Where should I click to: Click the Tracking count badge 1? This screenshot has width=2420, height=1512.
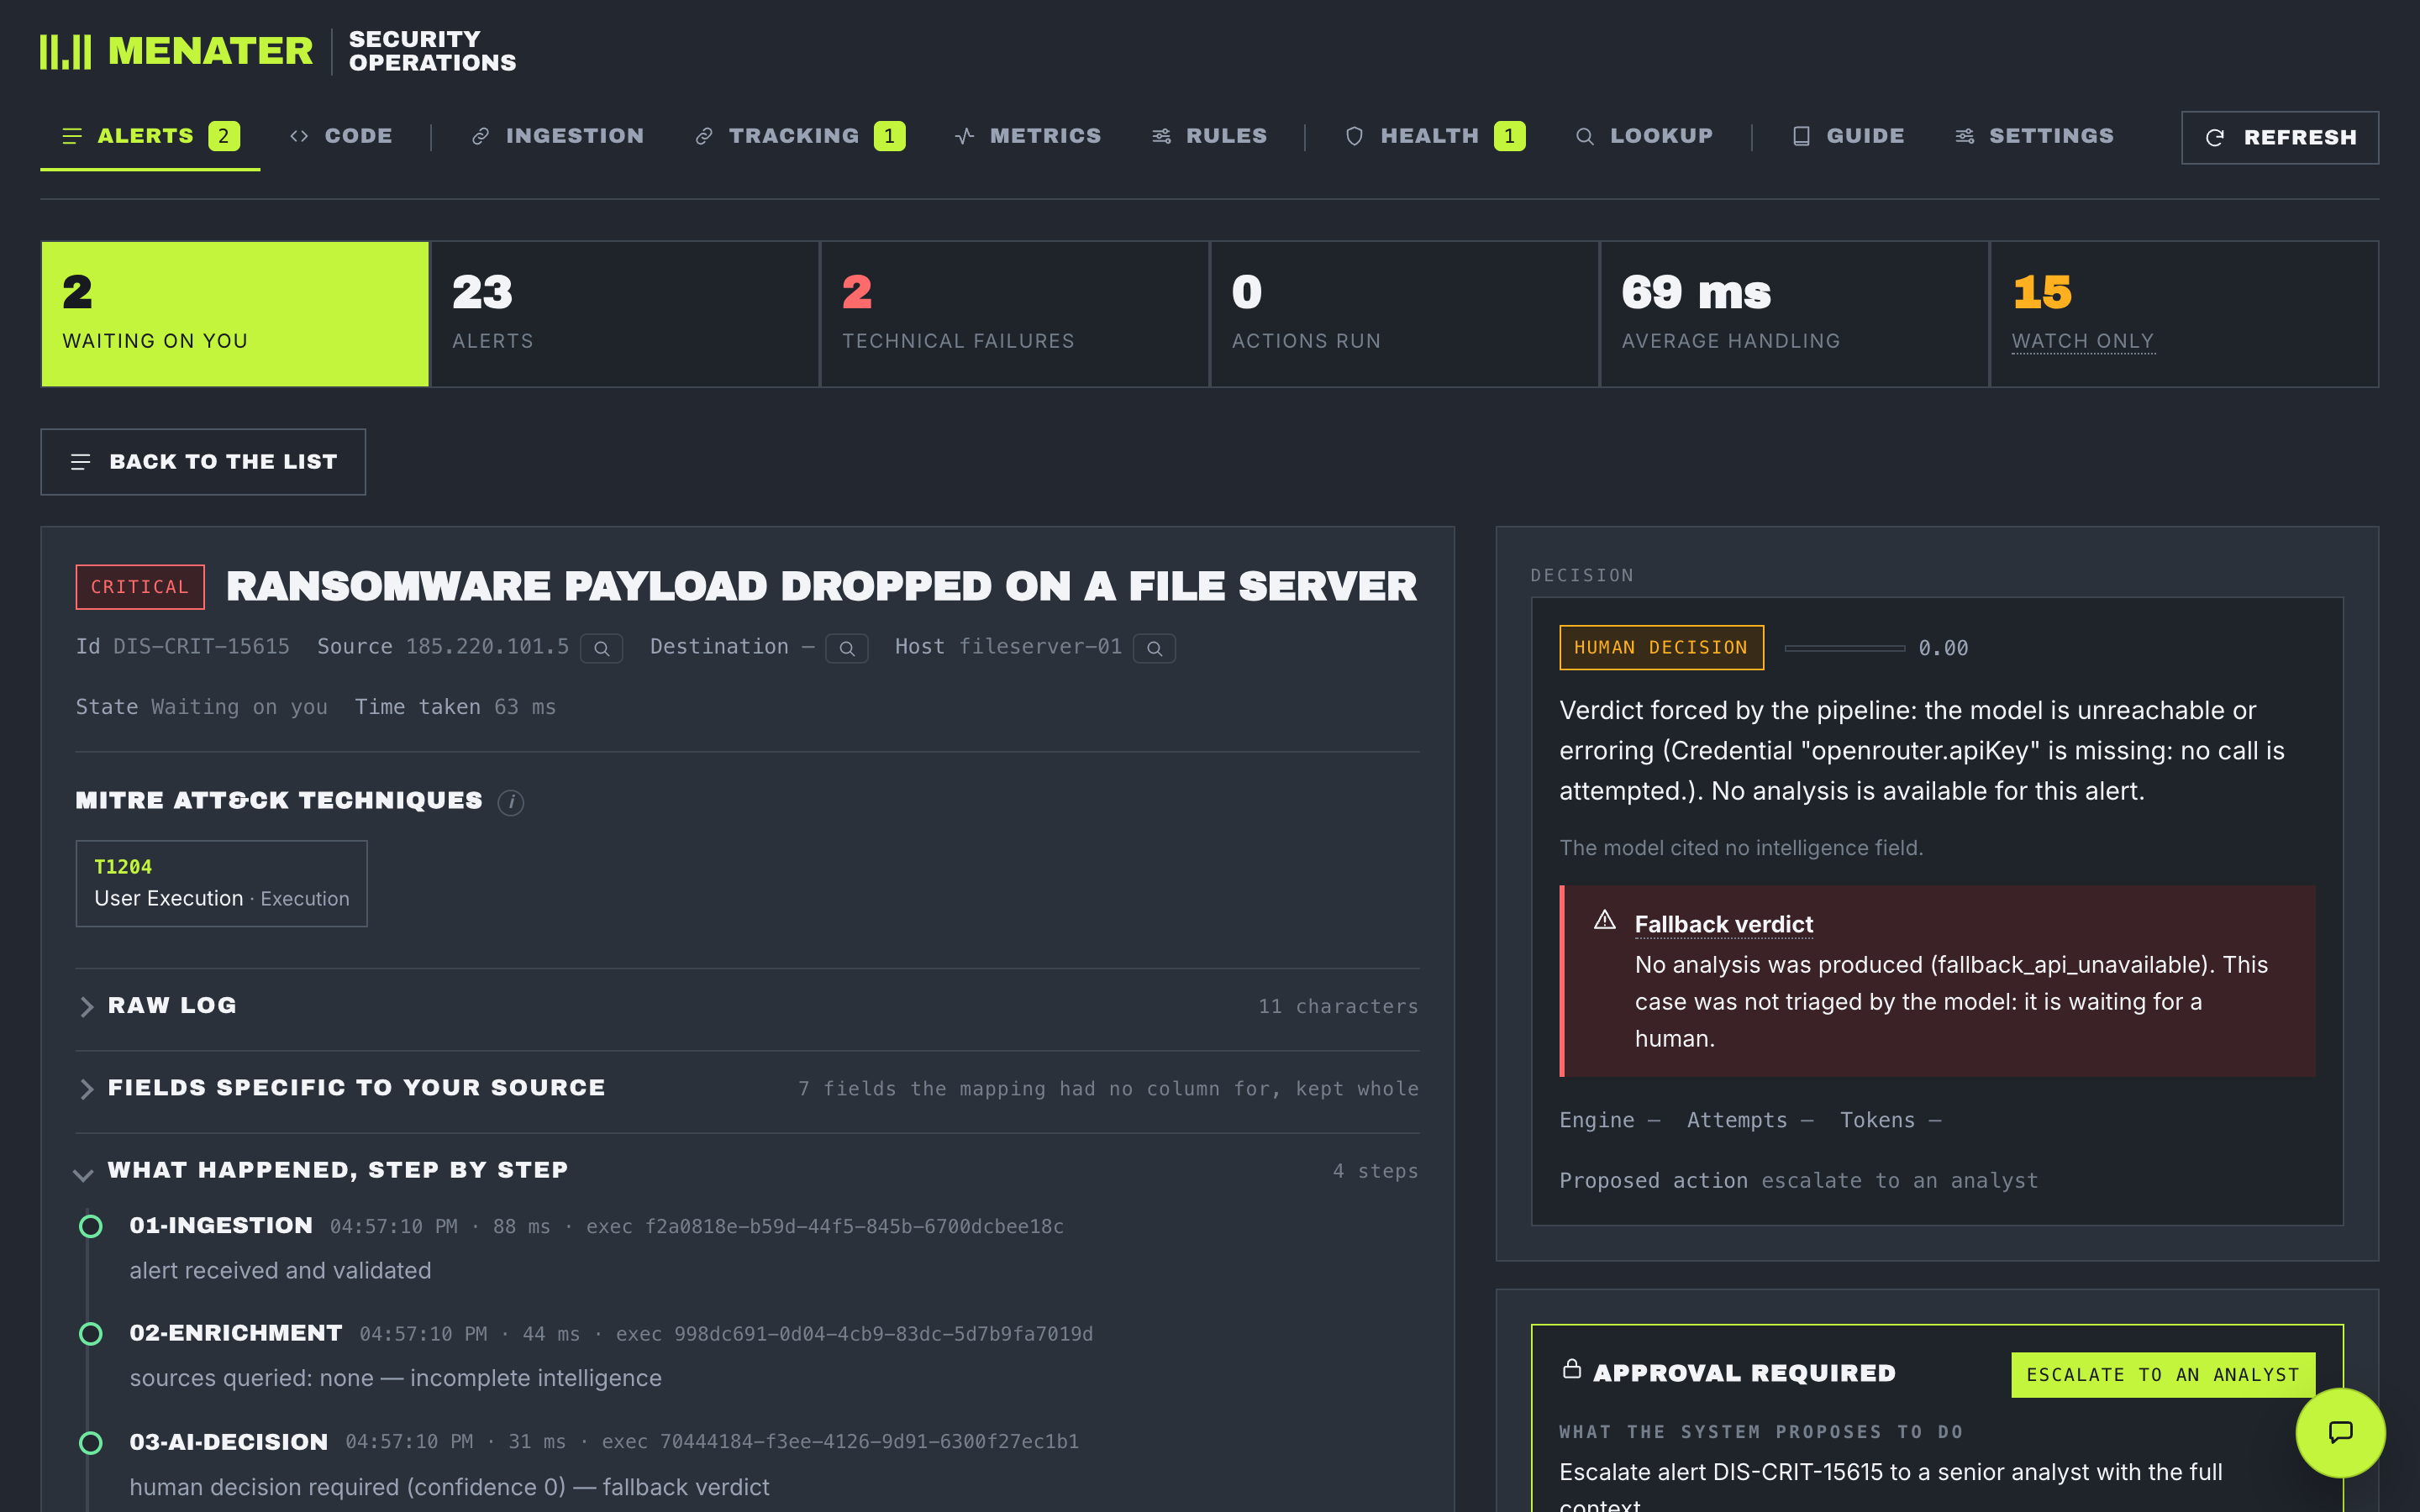point(889,136)
